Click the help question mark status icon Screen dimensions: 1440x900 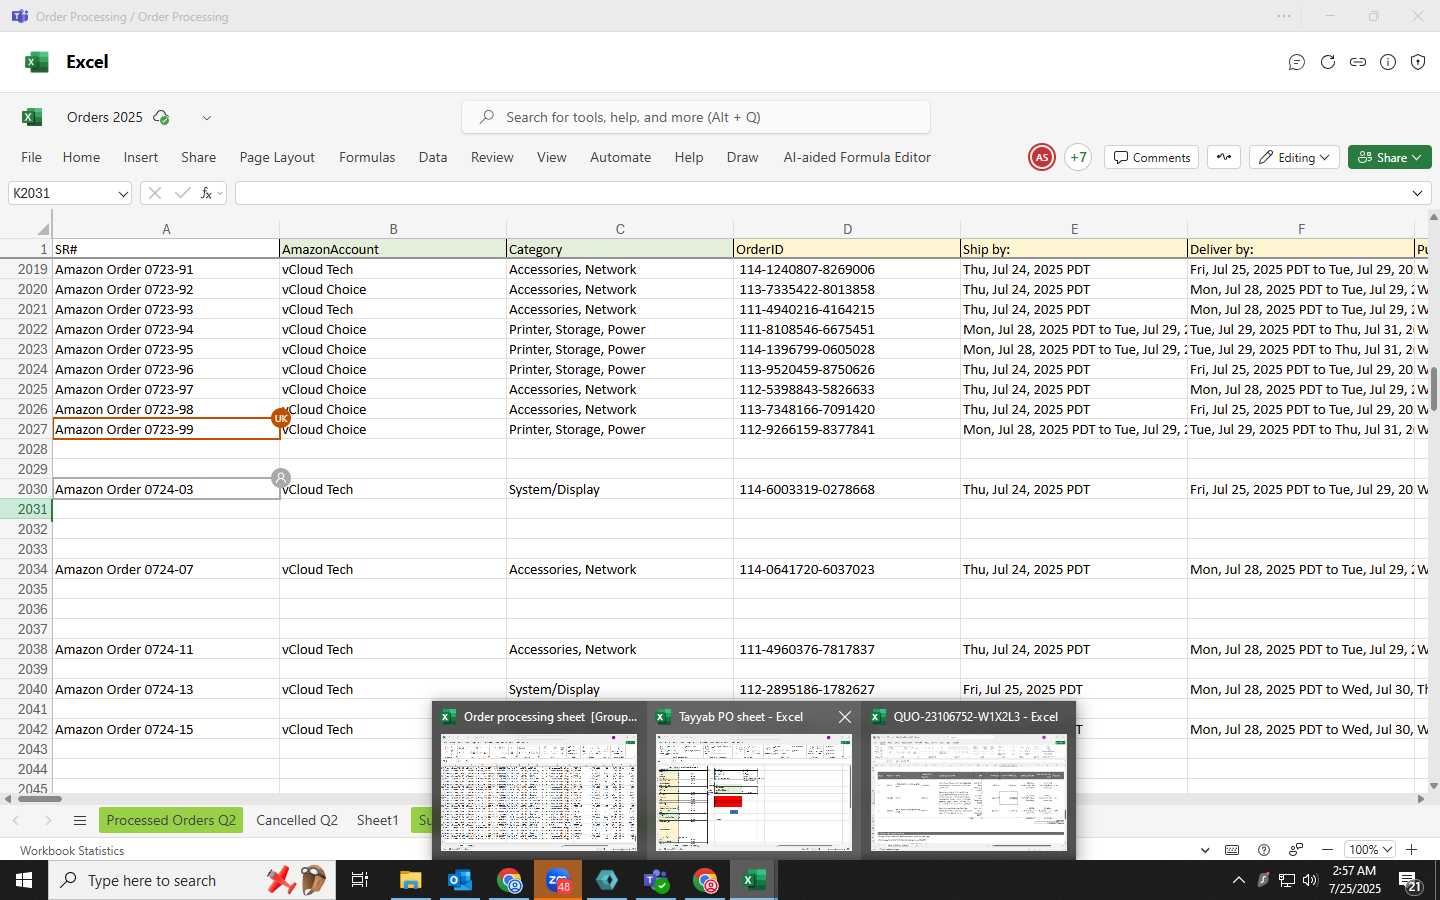point(1264,850)
